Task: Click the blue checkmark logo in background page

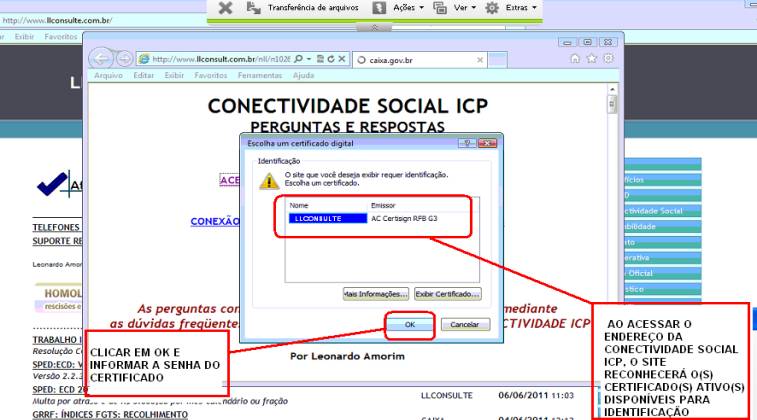Action: coord(53,184)
